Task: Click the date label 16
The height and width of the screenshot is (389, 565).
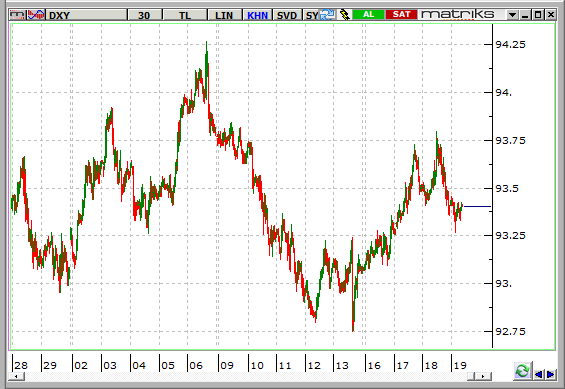Action: pos(374,366)
